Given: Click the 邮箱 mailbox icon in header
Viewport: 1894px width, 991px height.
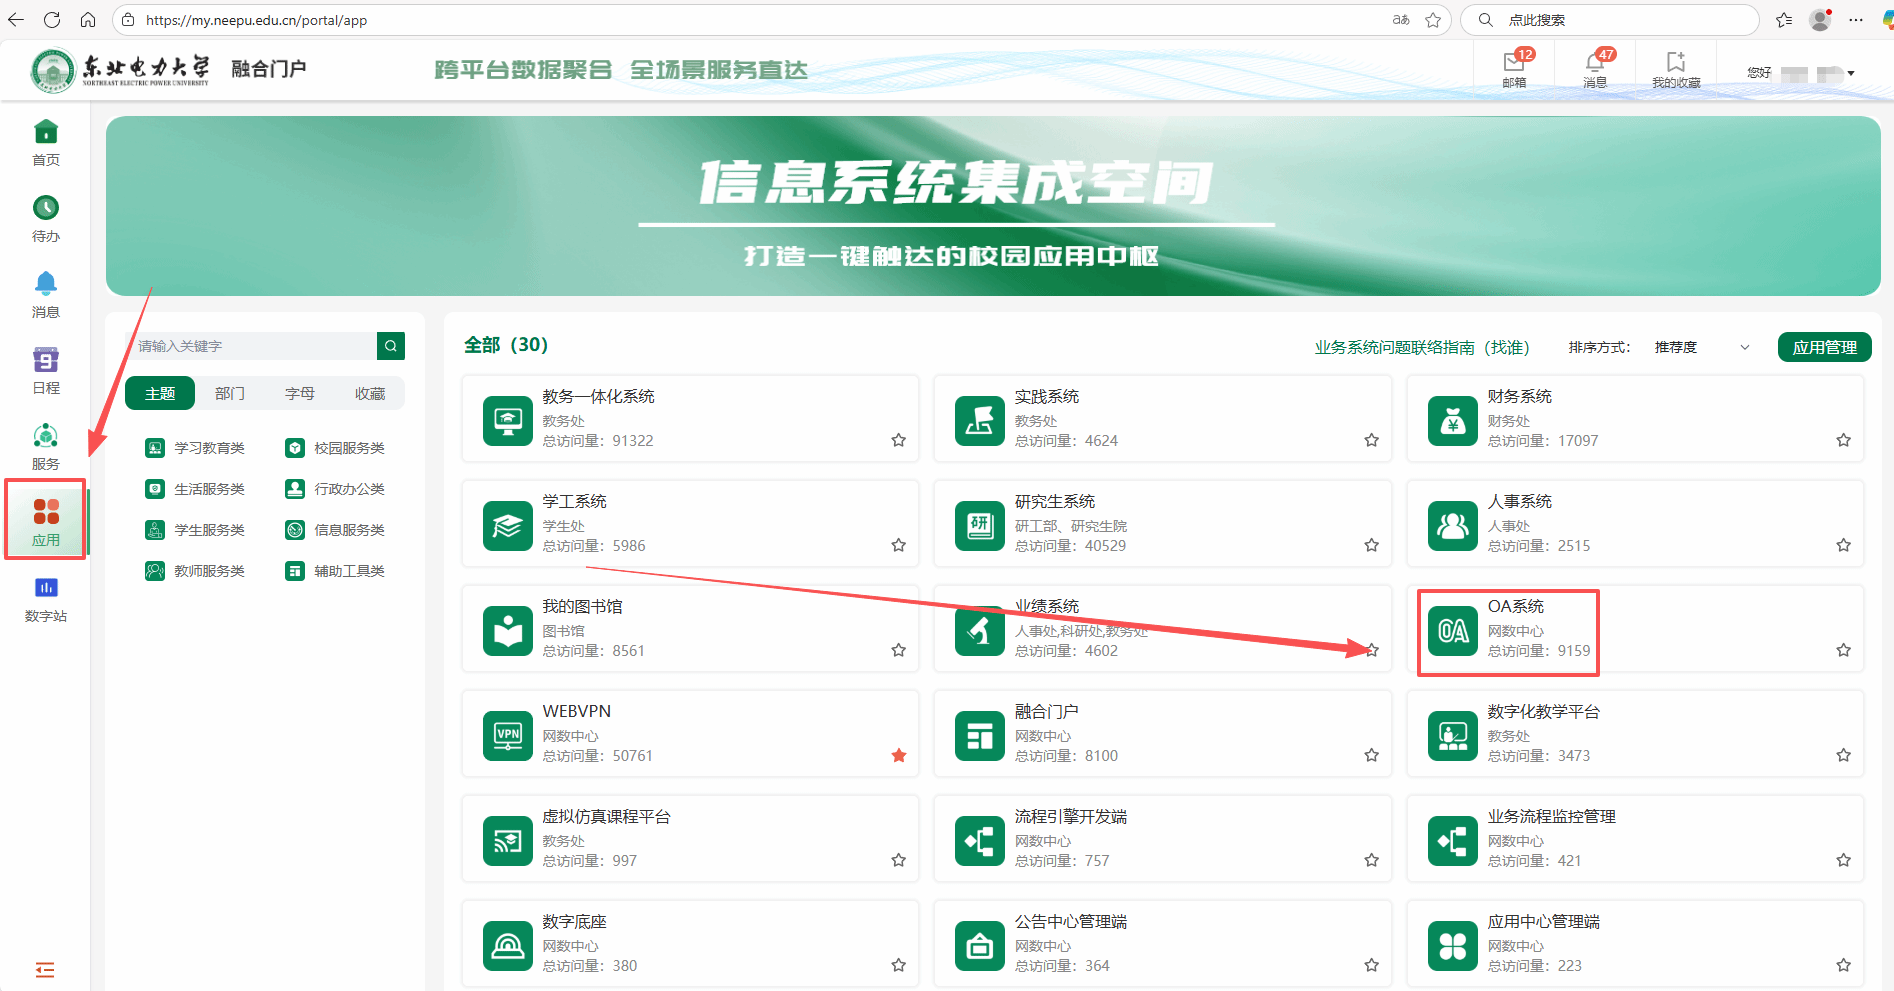Looking at the screenshot, I should [x=1514, y=64].
